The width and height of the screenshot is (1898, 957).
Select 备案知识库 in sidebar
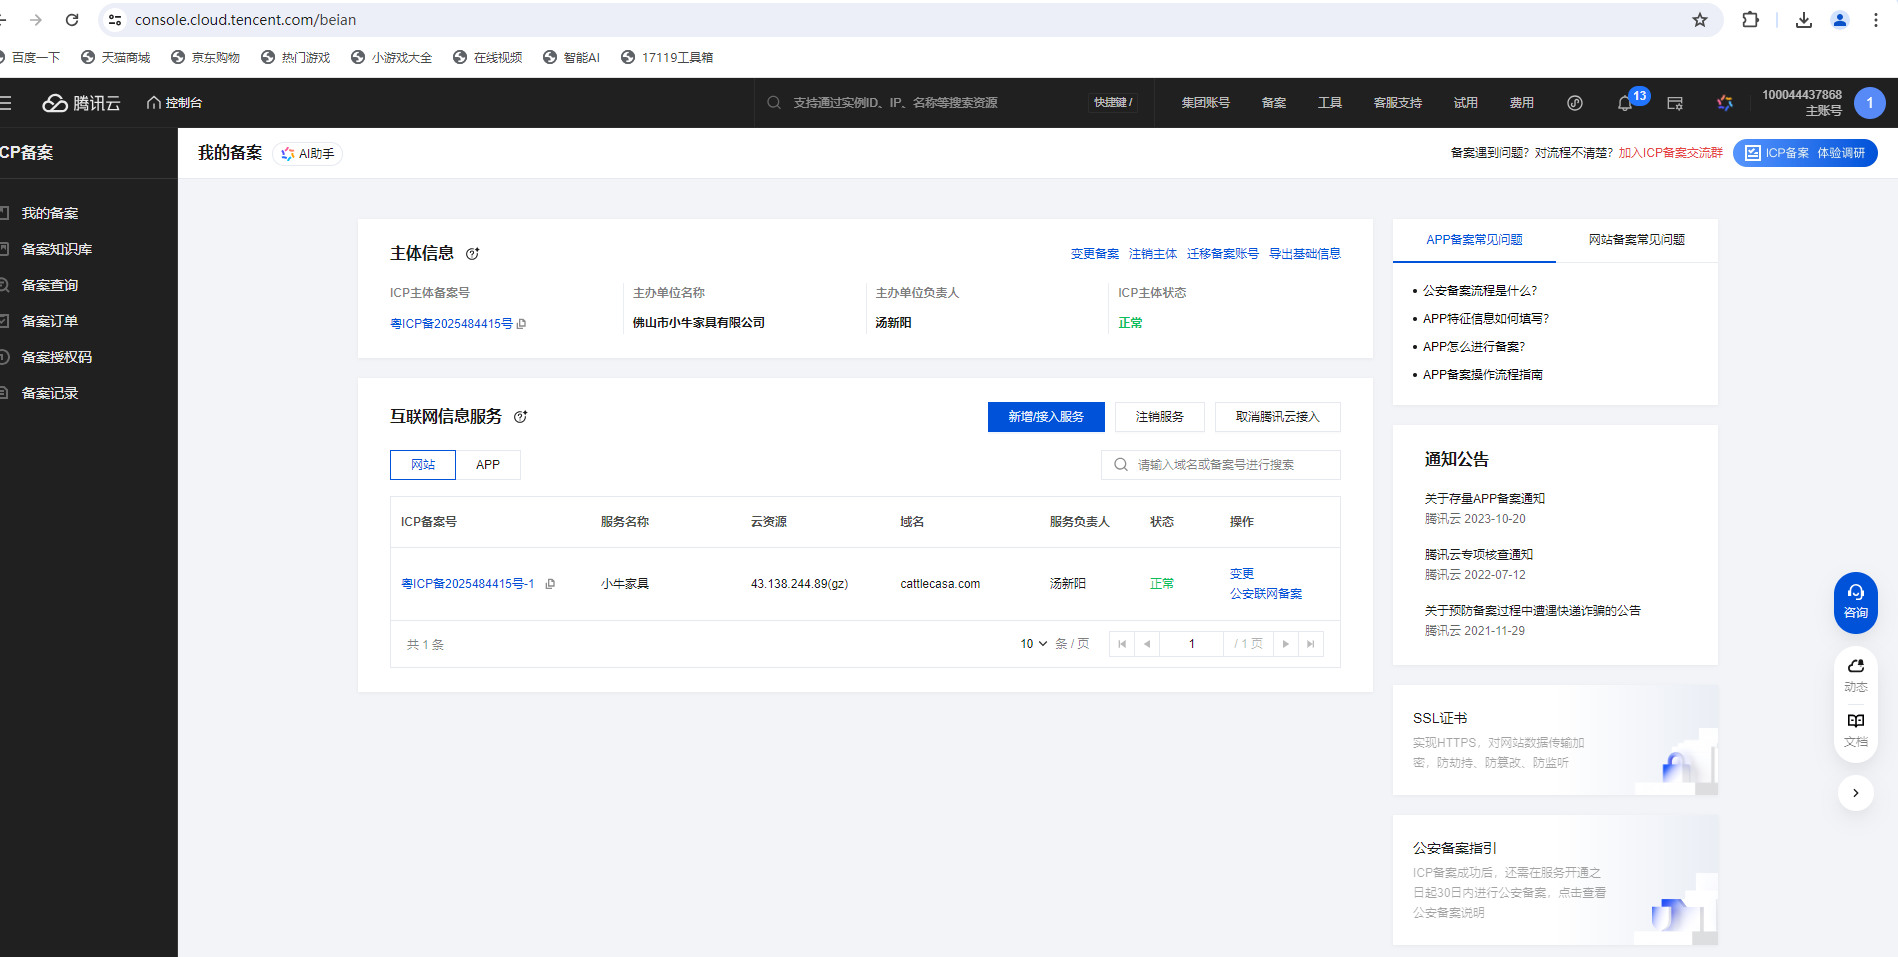click(x=57, y=249)
